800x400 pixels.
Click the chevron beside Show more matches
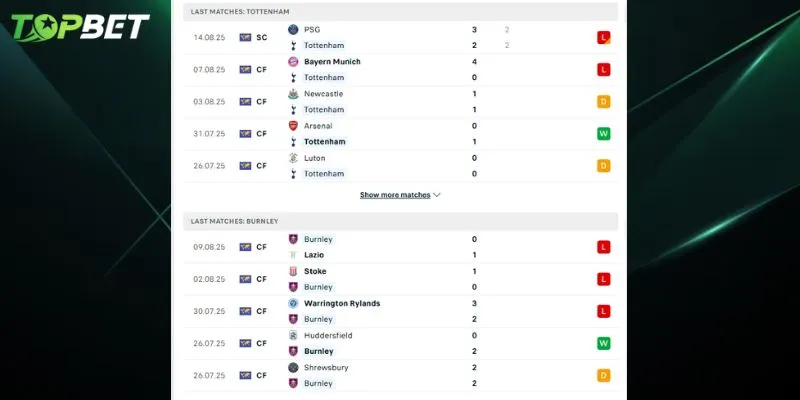coord(437,195)
